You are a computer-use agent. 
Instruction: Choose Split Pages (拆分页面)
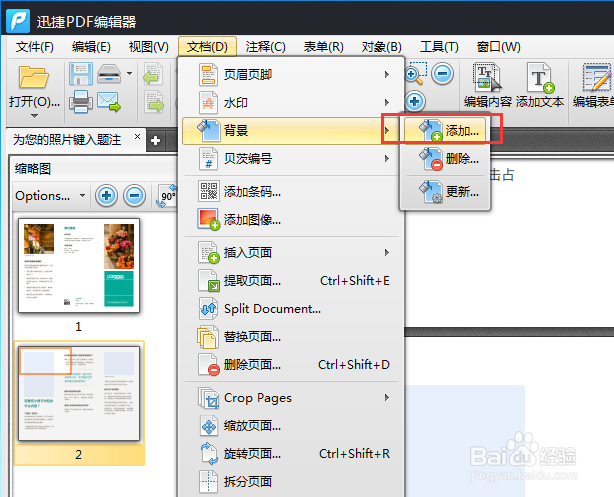291,481
